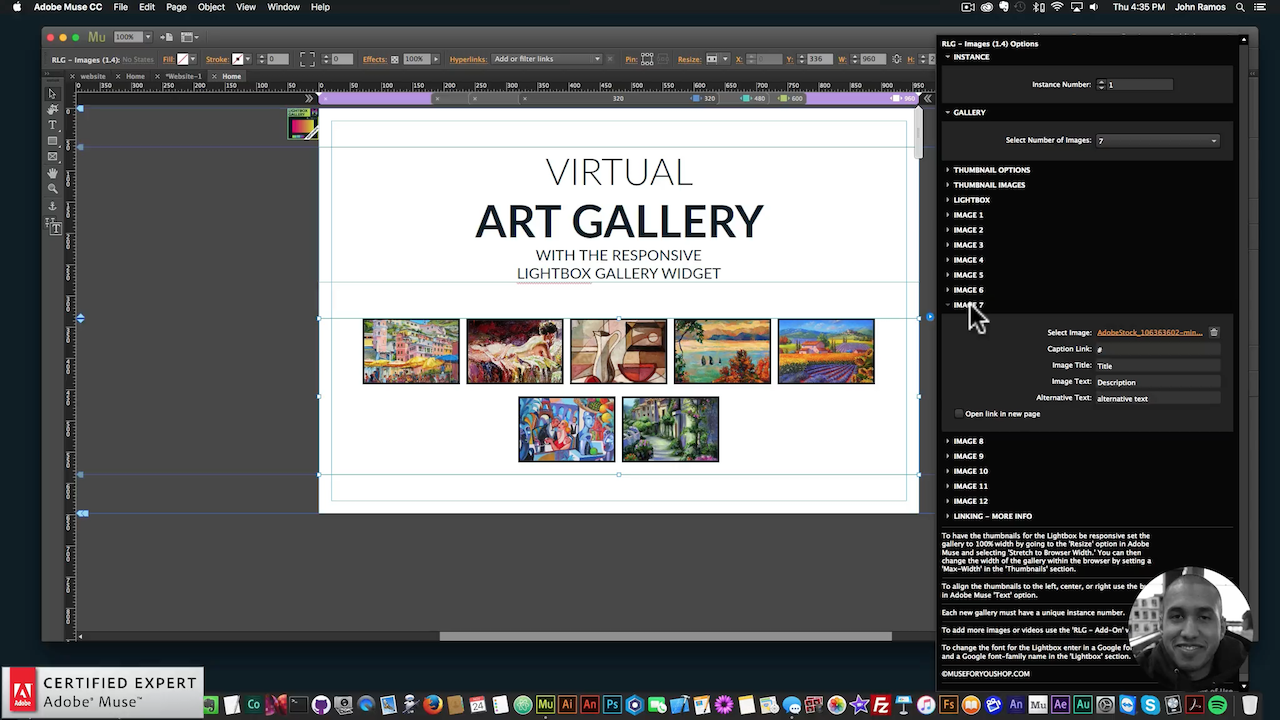Open the Select Number of Images dropdown
This screenshot has height=720, width=1280.
pos(1157,140)
